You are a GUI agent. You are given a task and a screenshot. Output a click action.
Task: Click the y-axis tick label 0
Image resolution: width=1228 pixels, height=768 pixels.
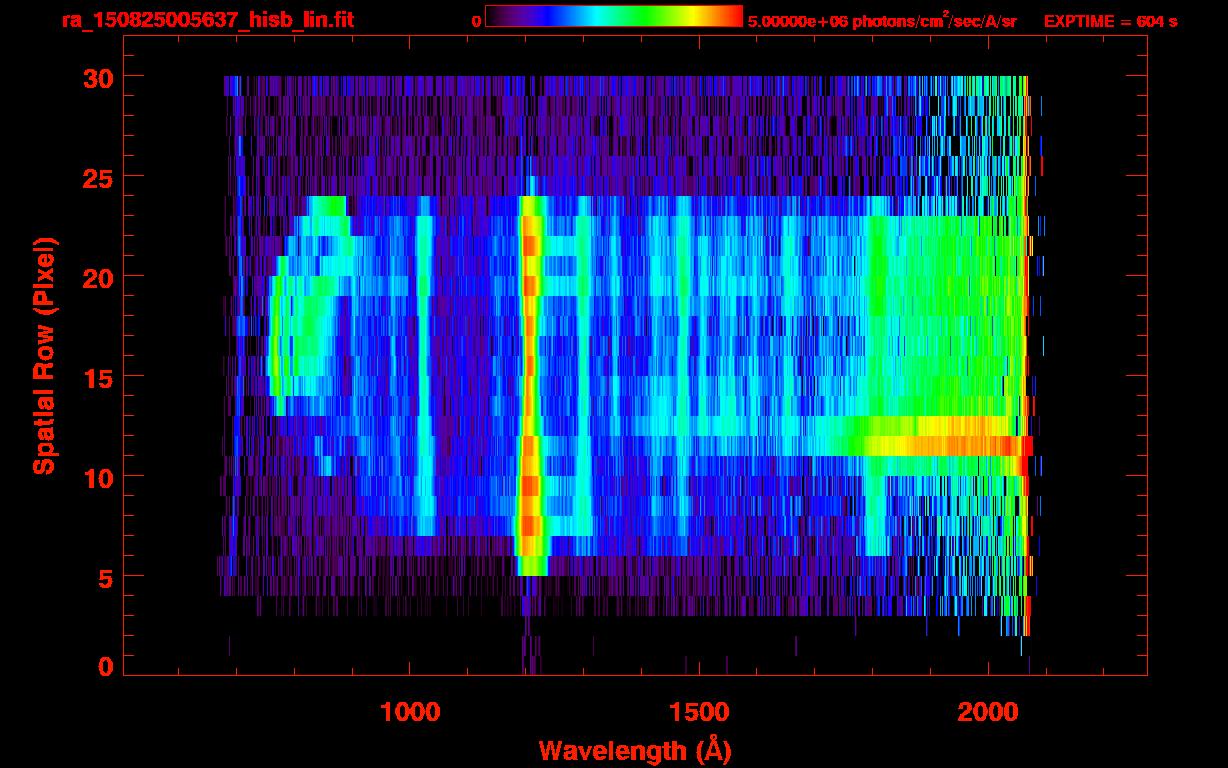pos(105,666)
